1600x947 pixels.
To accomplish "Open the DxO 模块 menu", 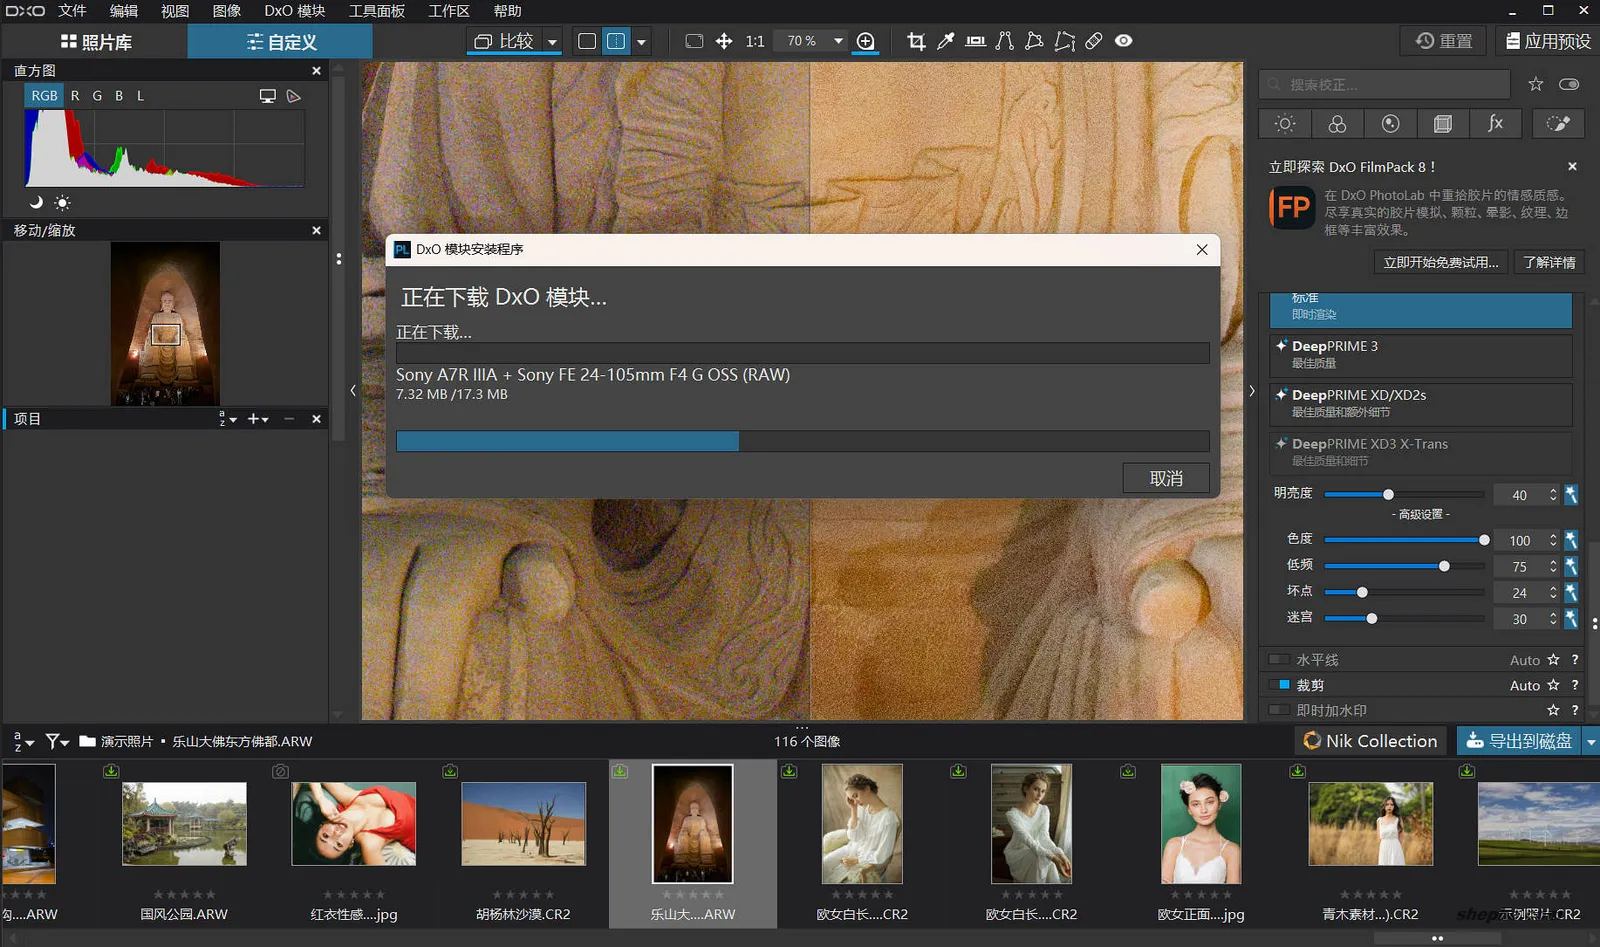I will tap(295, 11).
